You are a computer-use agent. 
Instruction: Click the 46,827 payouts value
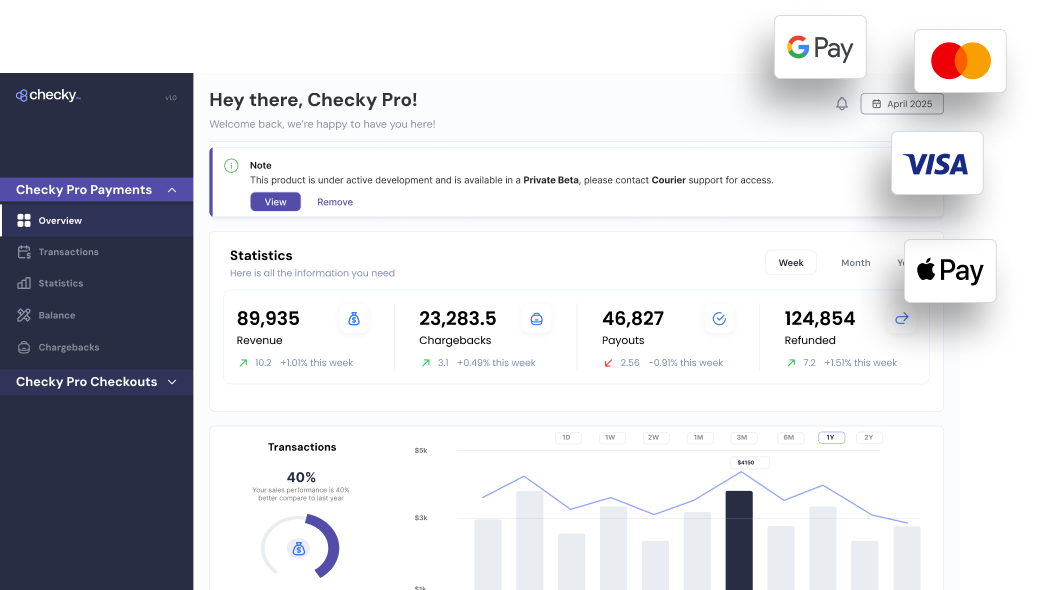[633, 319]
